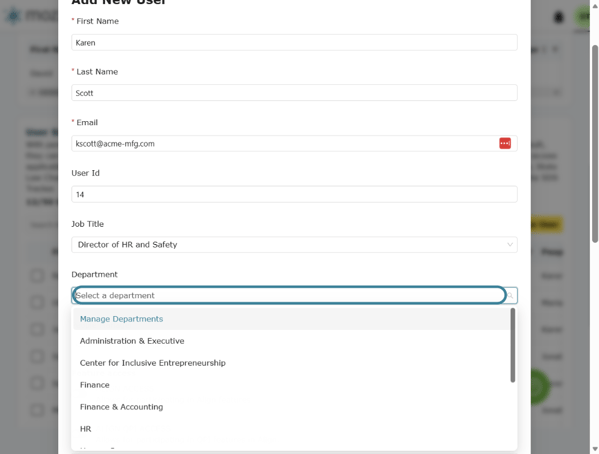Click the red password manager icon in Email field

pos(505,143)
